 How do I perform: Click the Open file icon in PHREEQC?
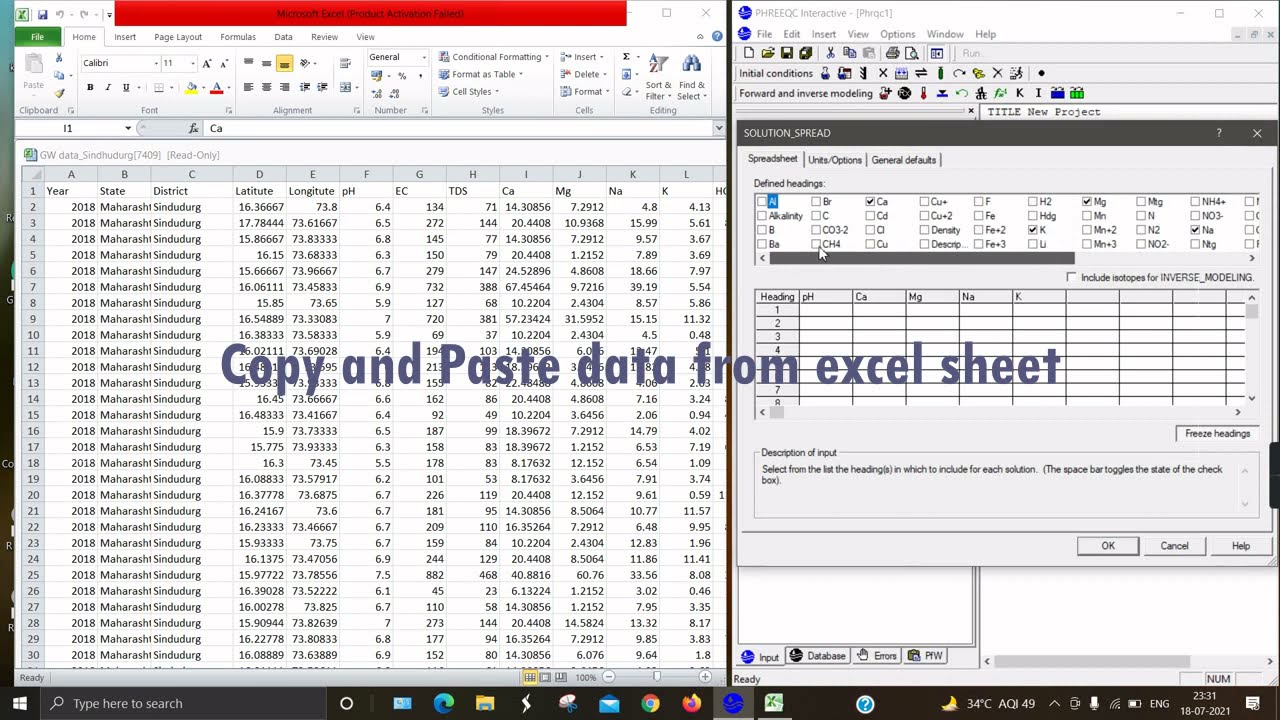point(768,53)
